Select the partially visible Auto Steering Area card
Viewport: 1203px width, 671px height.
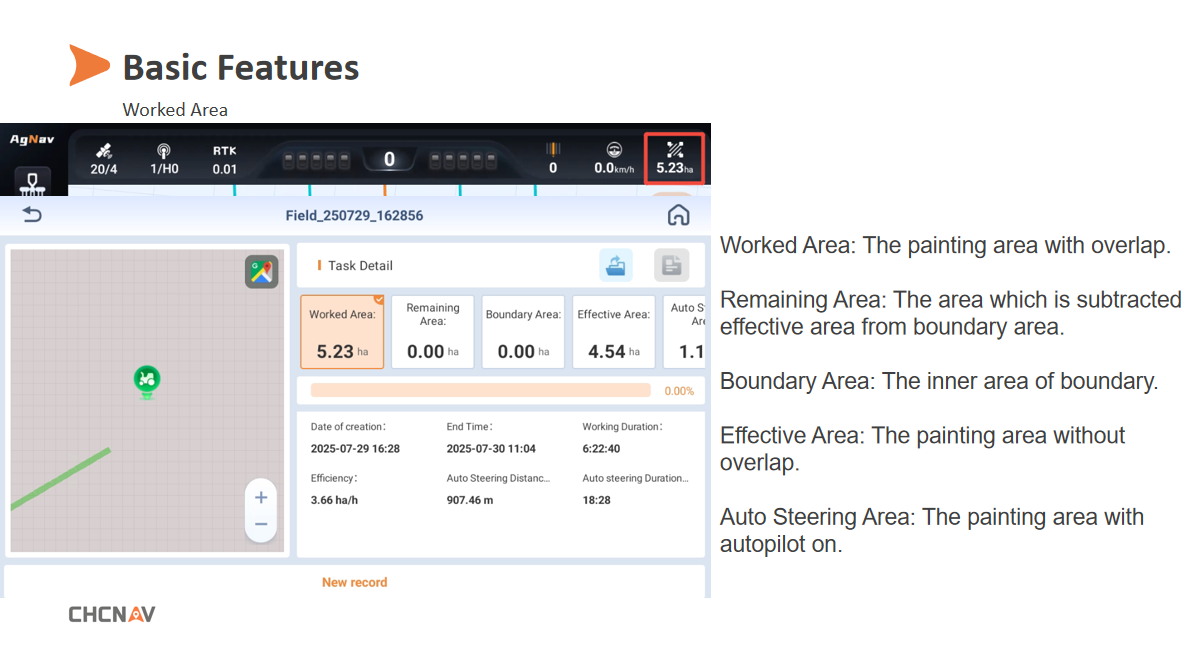tap(687, 332)
